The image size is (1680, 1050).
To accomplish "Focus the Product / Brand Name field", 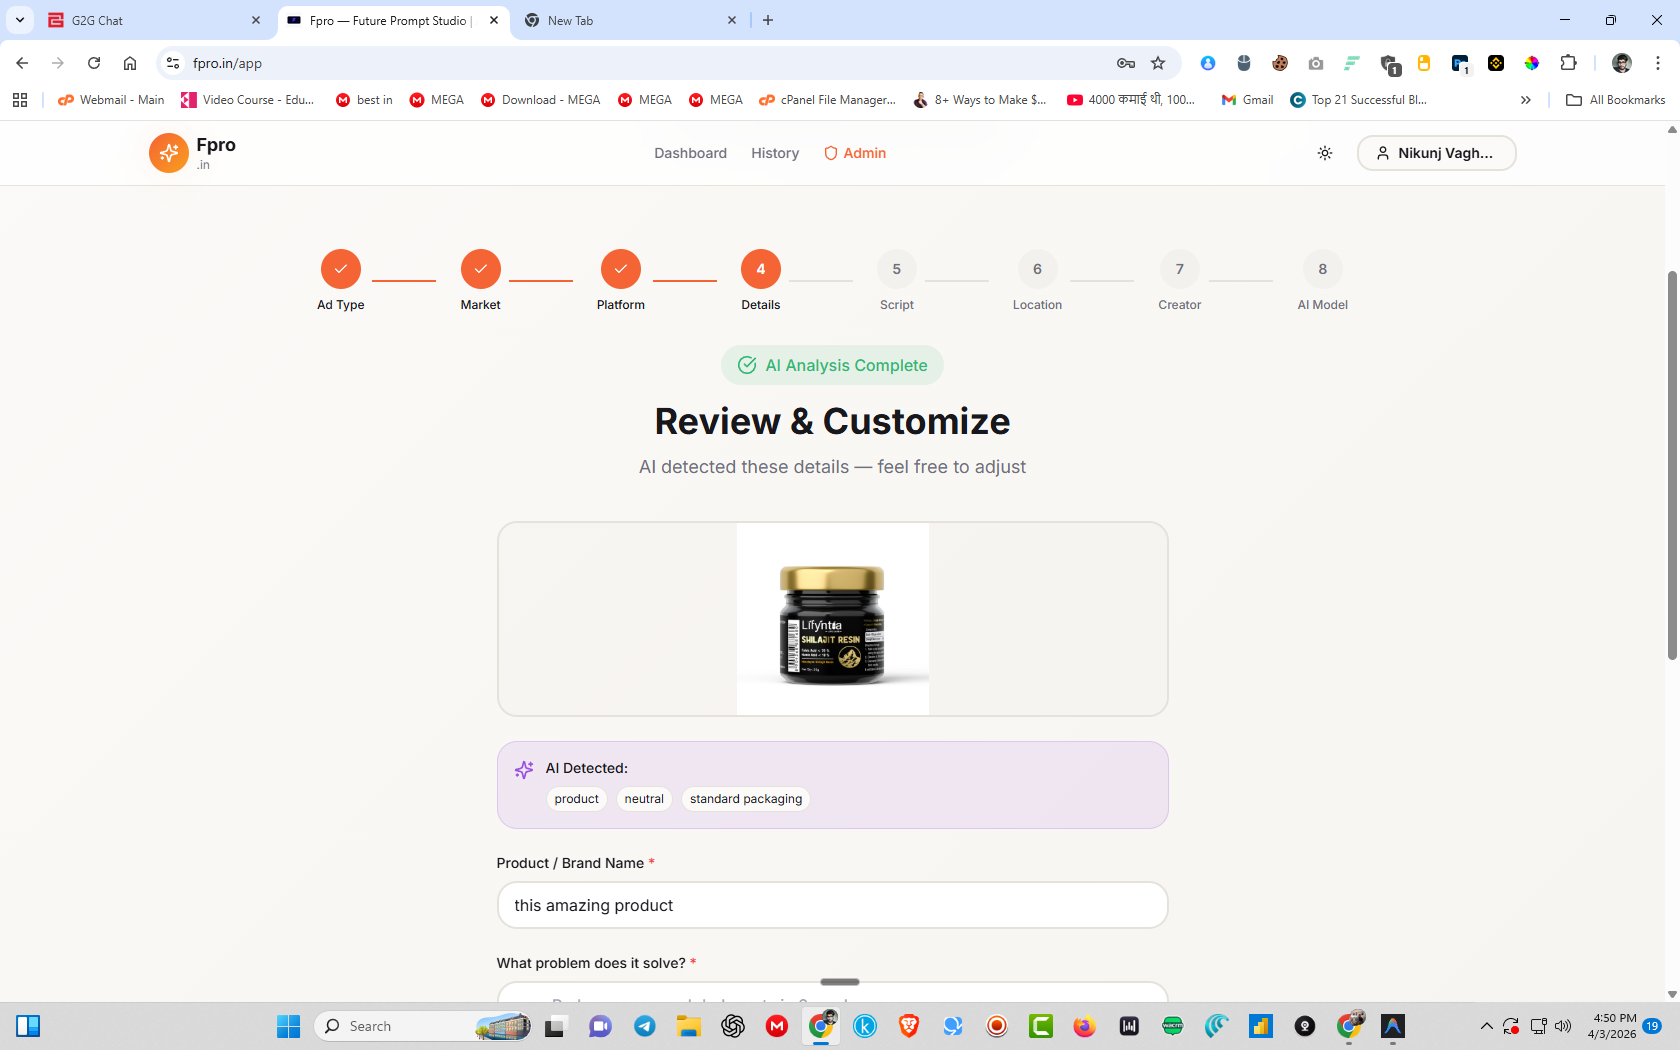I will pos(832,905).
